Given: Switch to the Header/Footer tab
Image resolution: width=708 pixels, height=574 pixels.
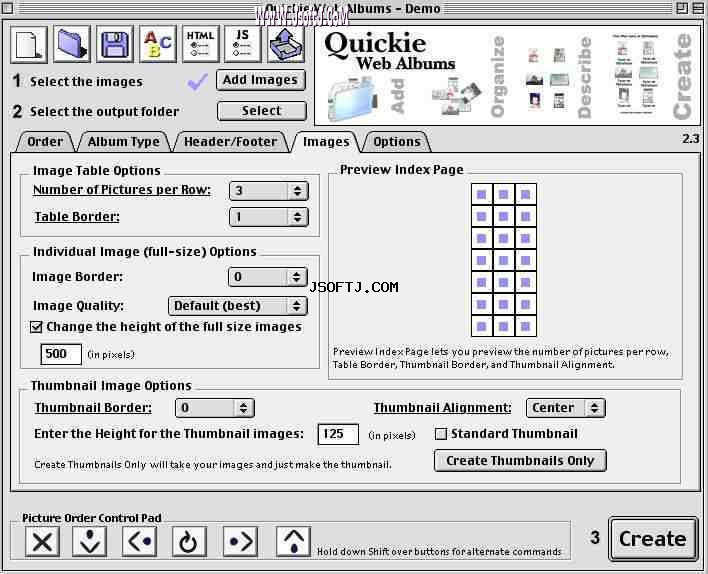Looking at the screenshot, I should point(230,142).
